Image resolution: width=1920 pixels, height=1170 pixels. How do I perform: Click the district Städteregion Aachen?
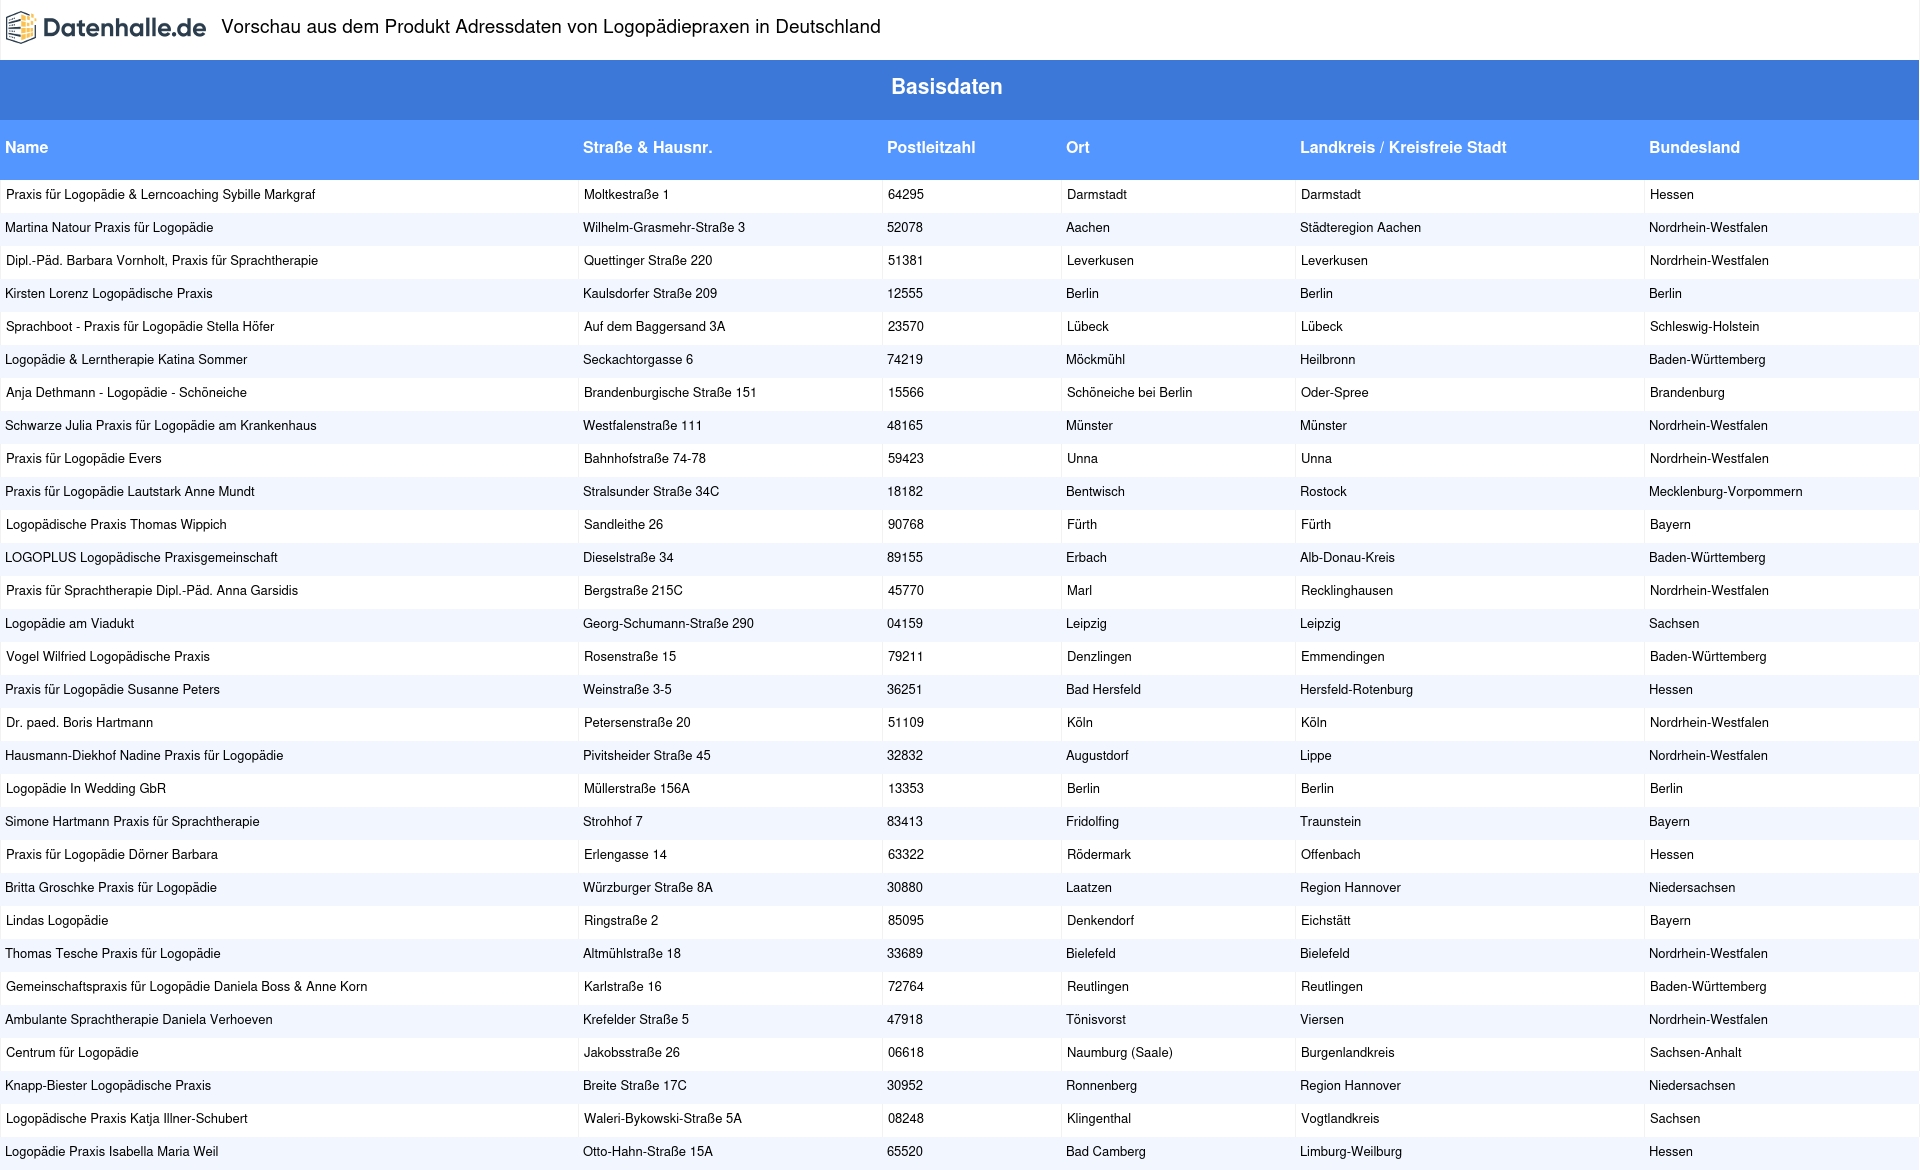point(1360,228)
